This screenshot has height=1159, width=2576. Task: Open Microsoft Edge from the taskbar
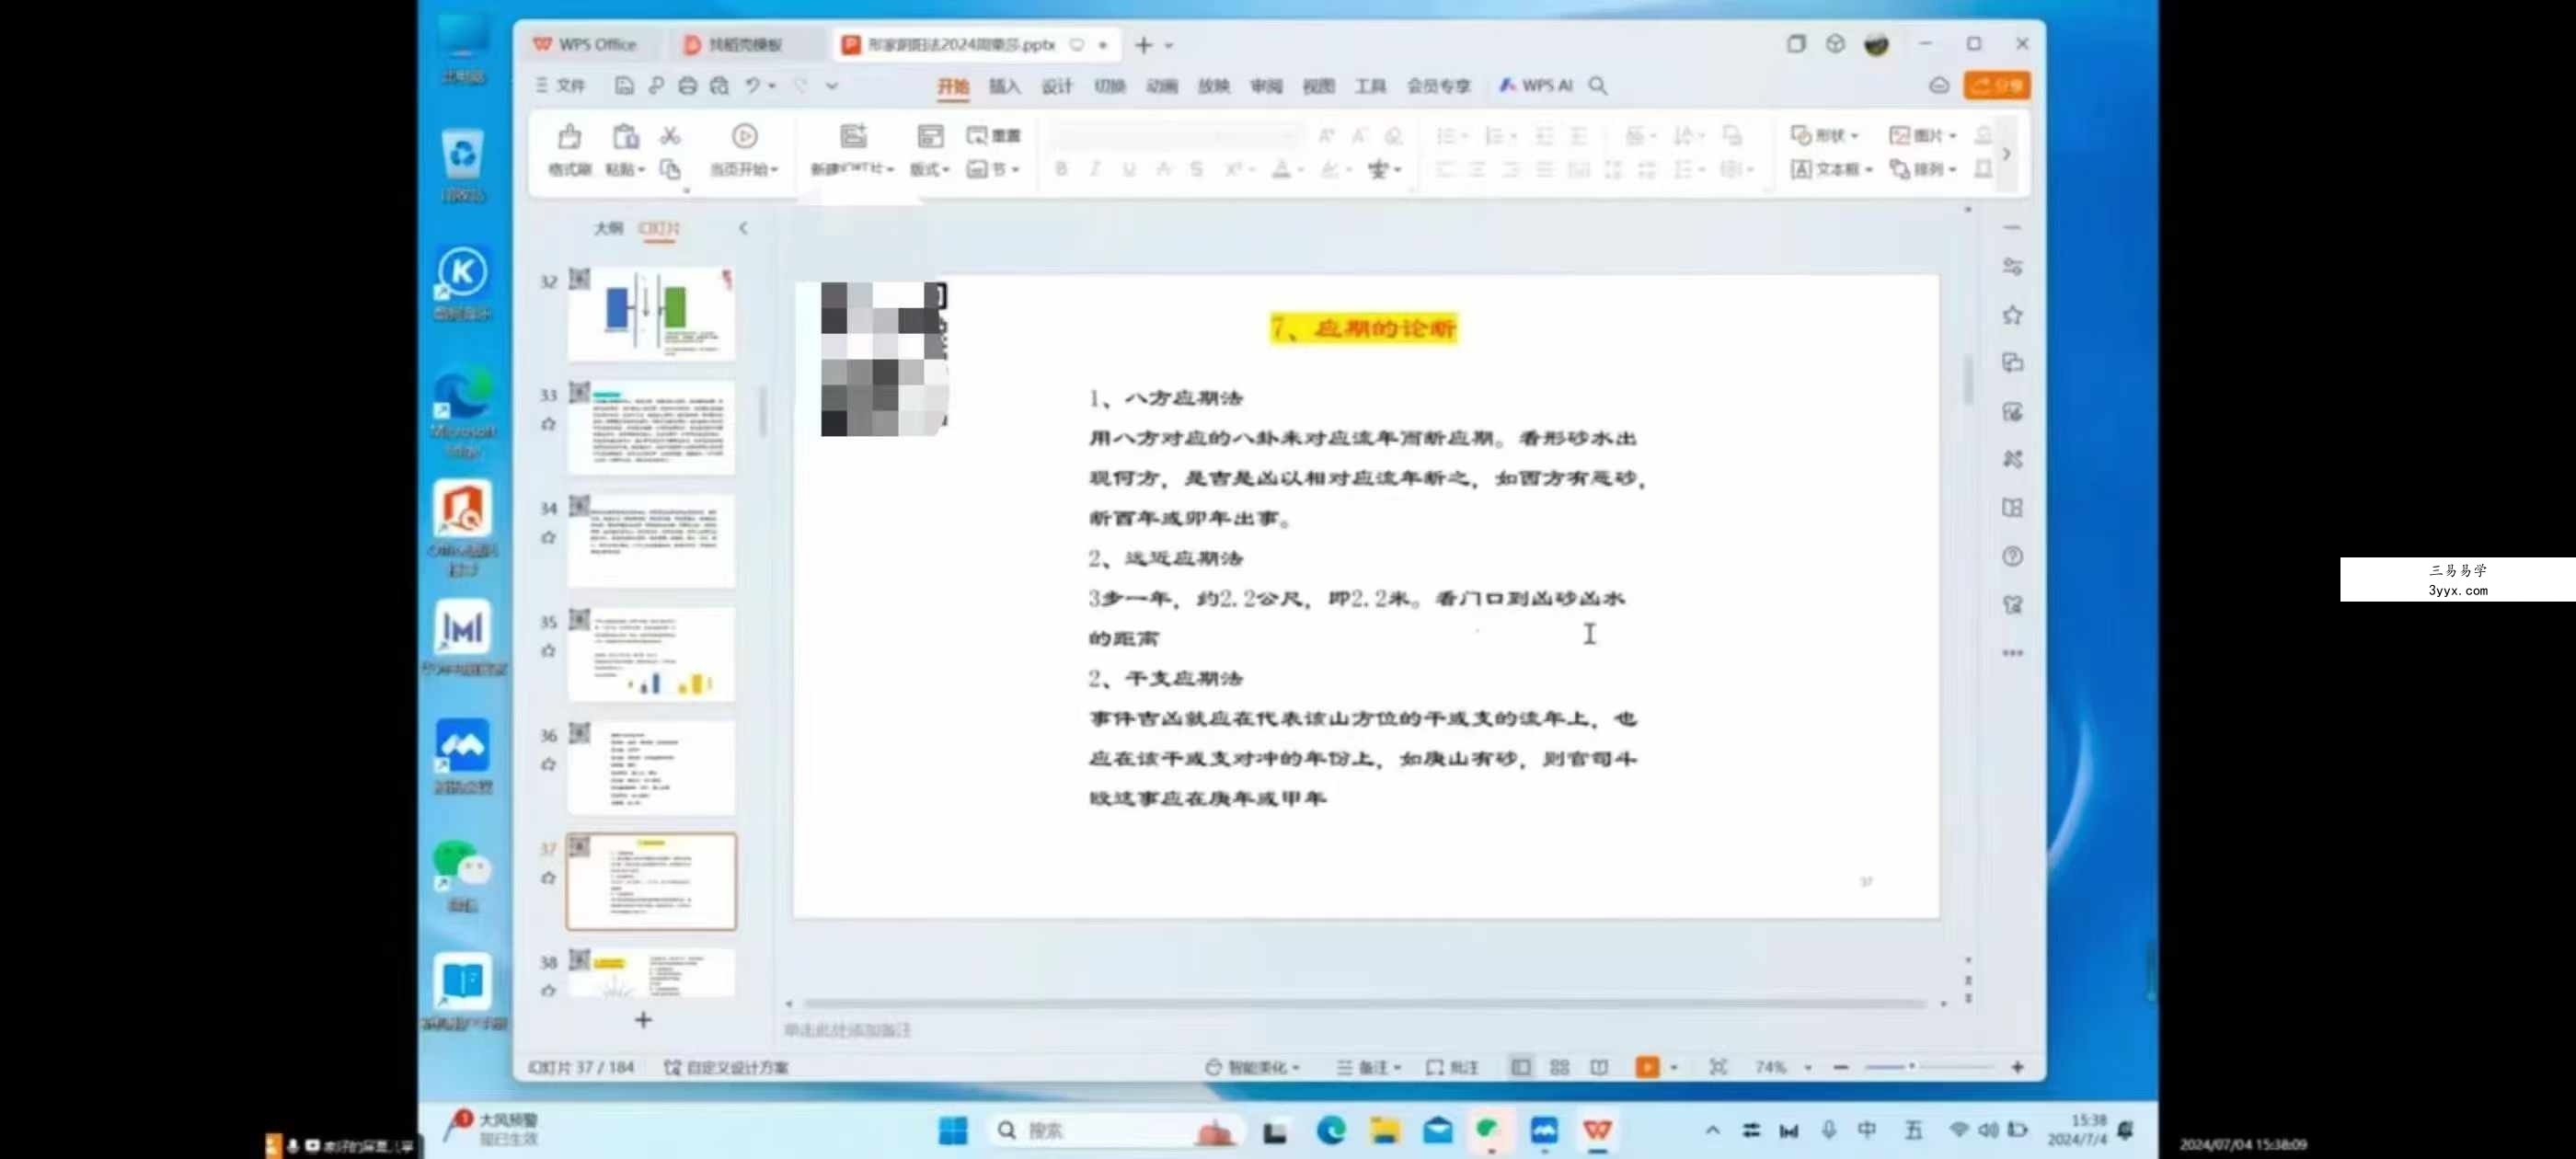(1330, 1130)
